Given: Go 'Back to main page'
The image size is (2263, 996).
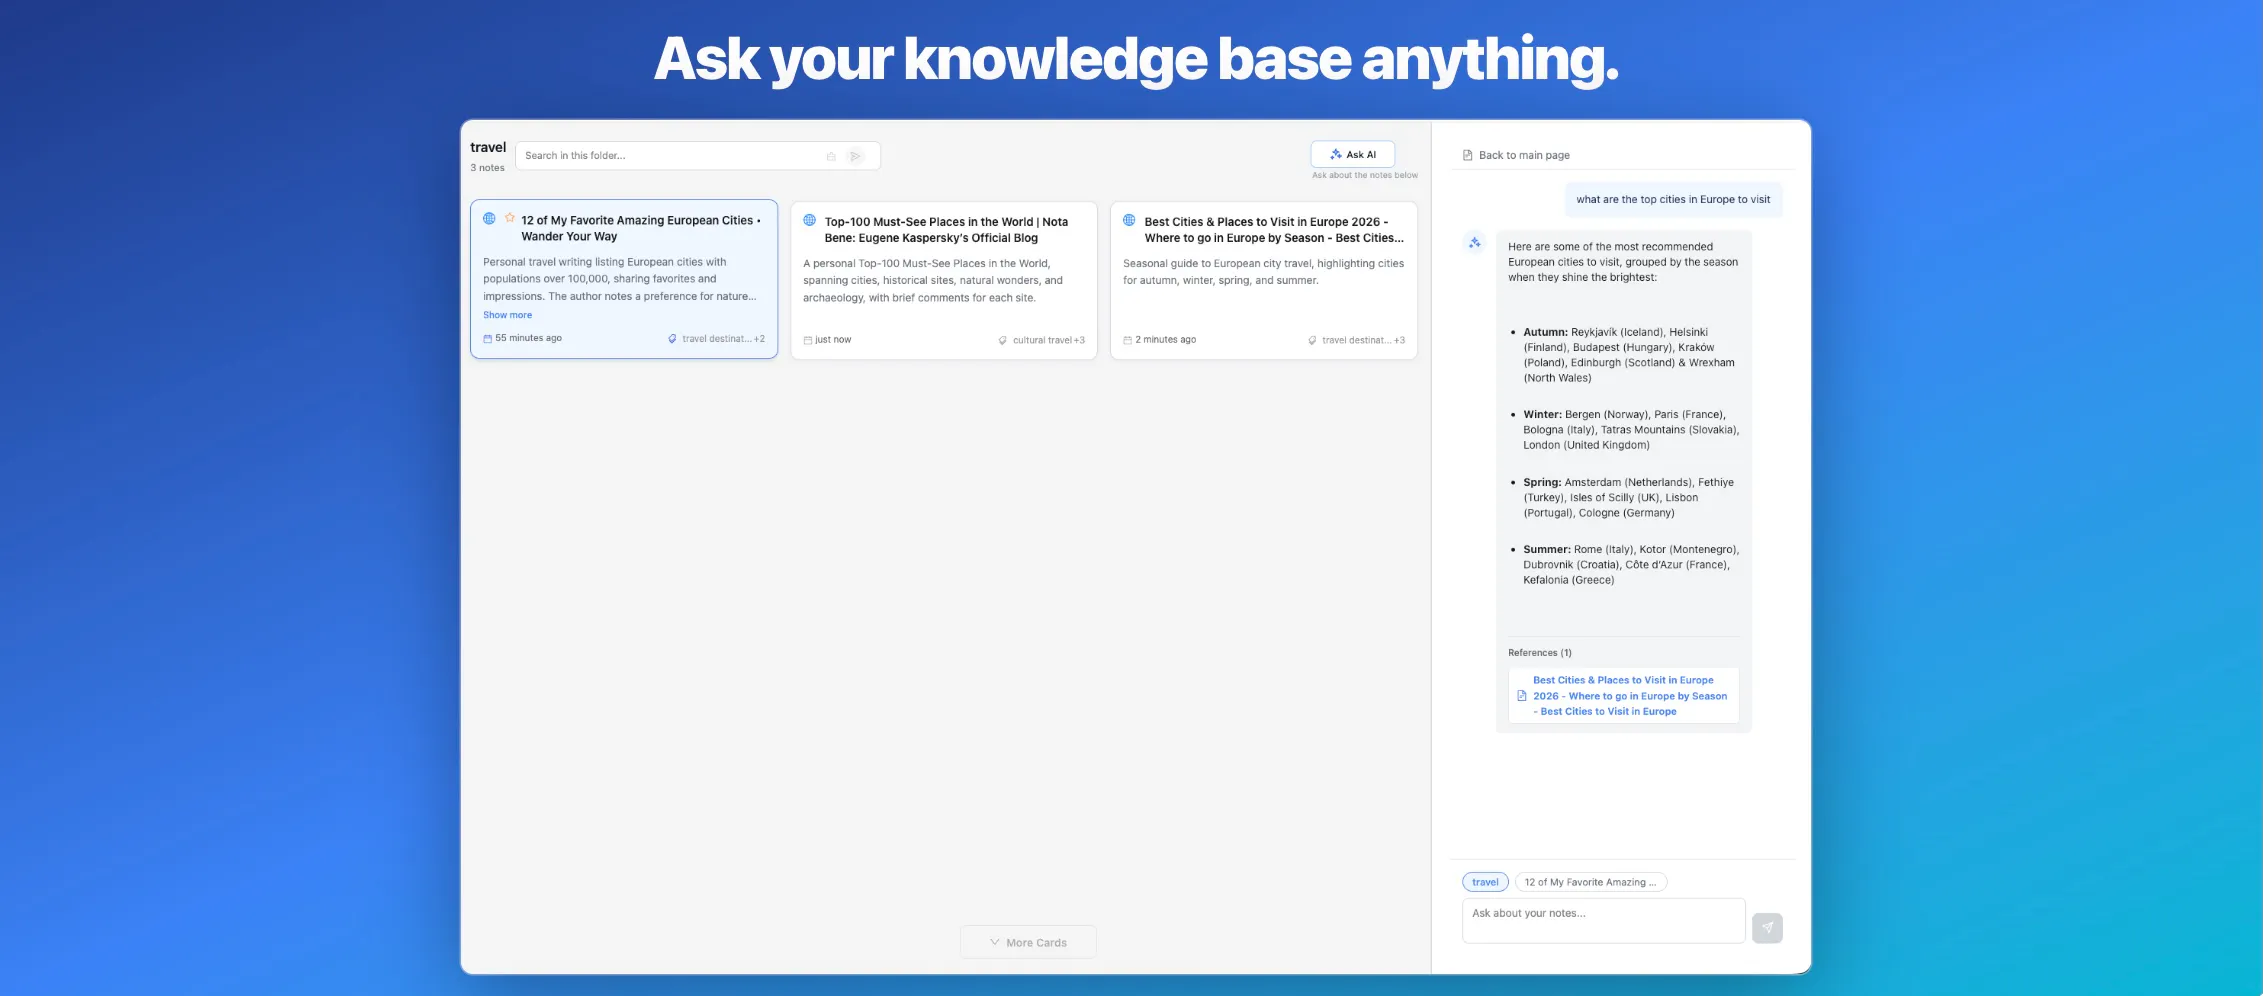Looking at the screenshot, I should pyautogui.click(x=1524, y=155).
